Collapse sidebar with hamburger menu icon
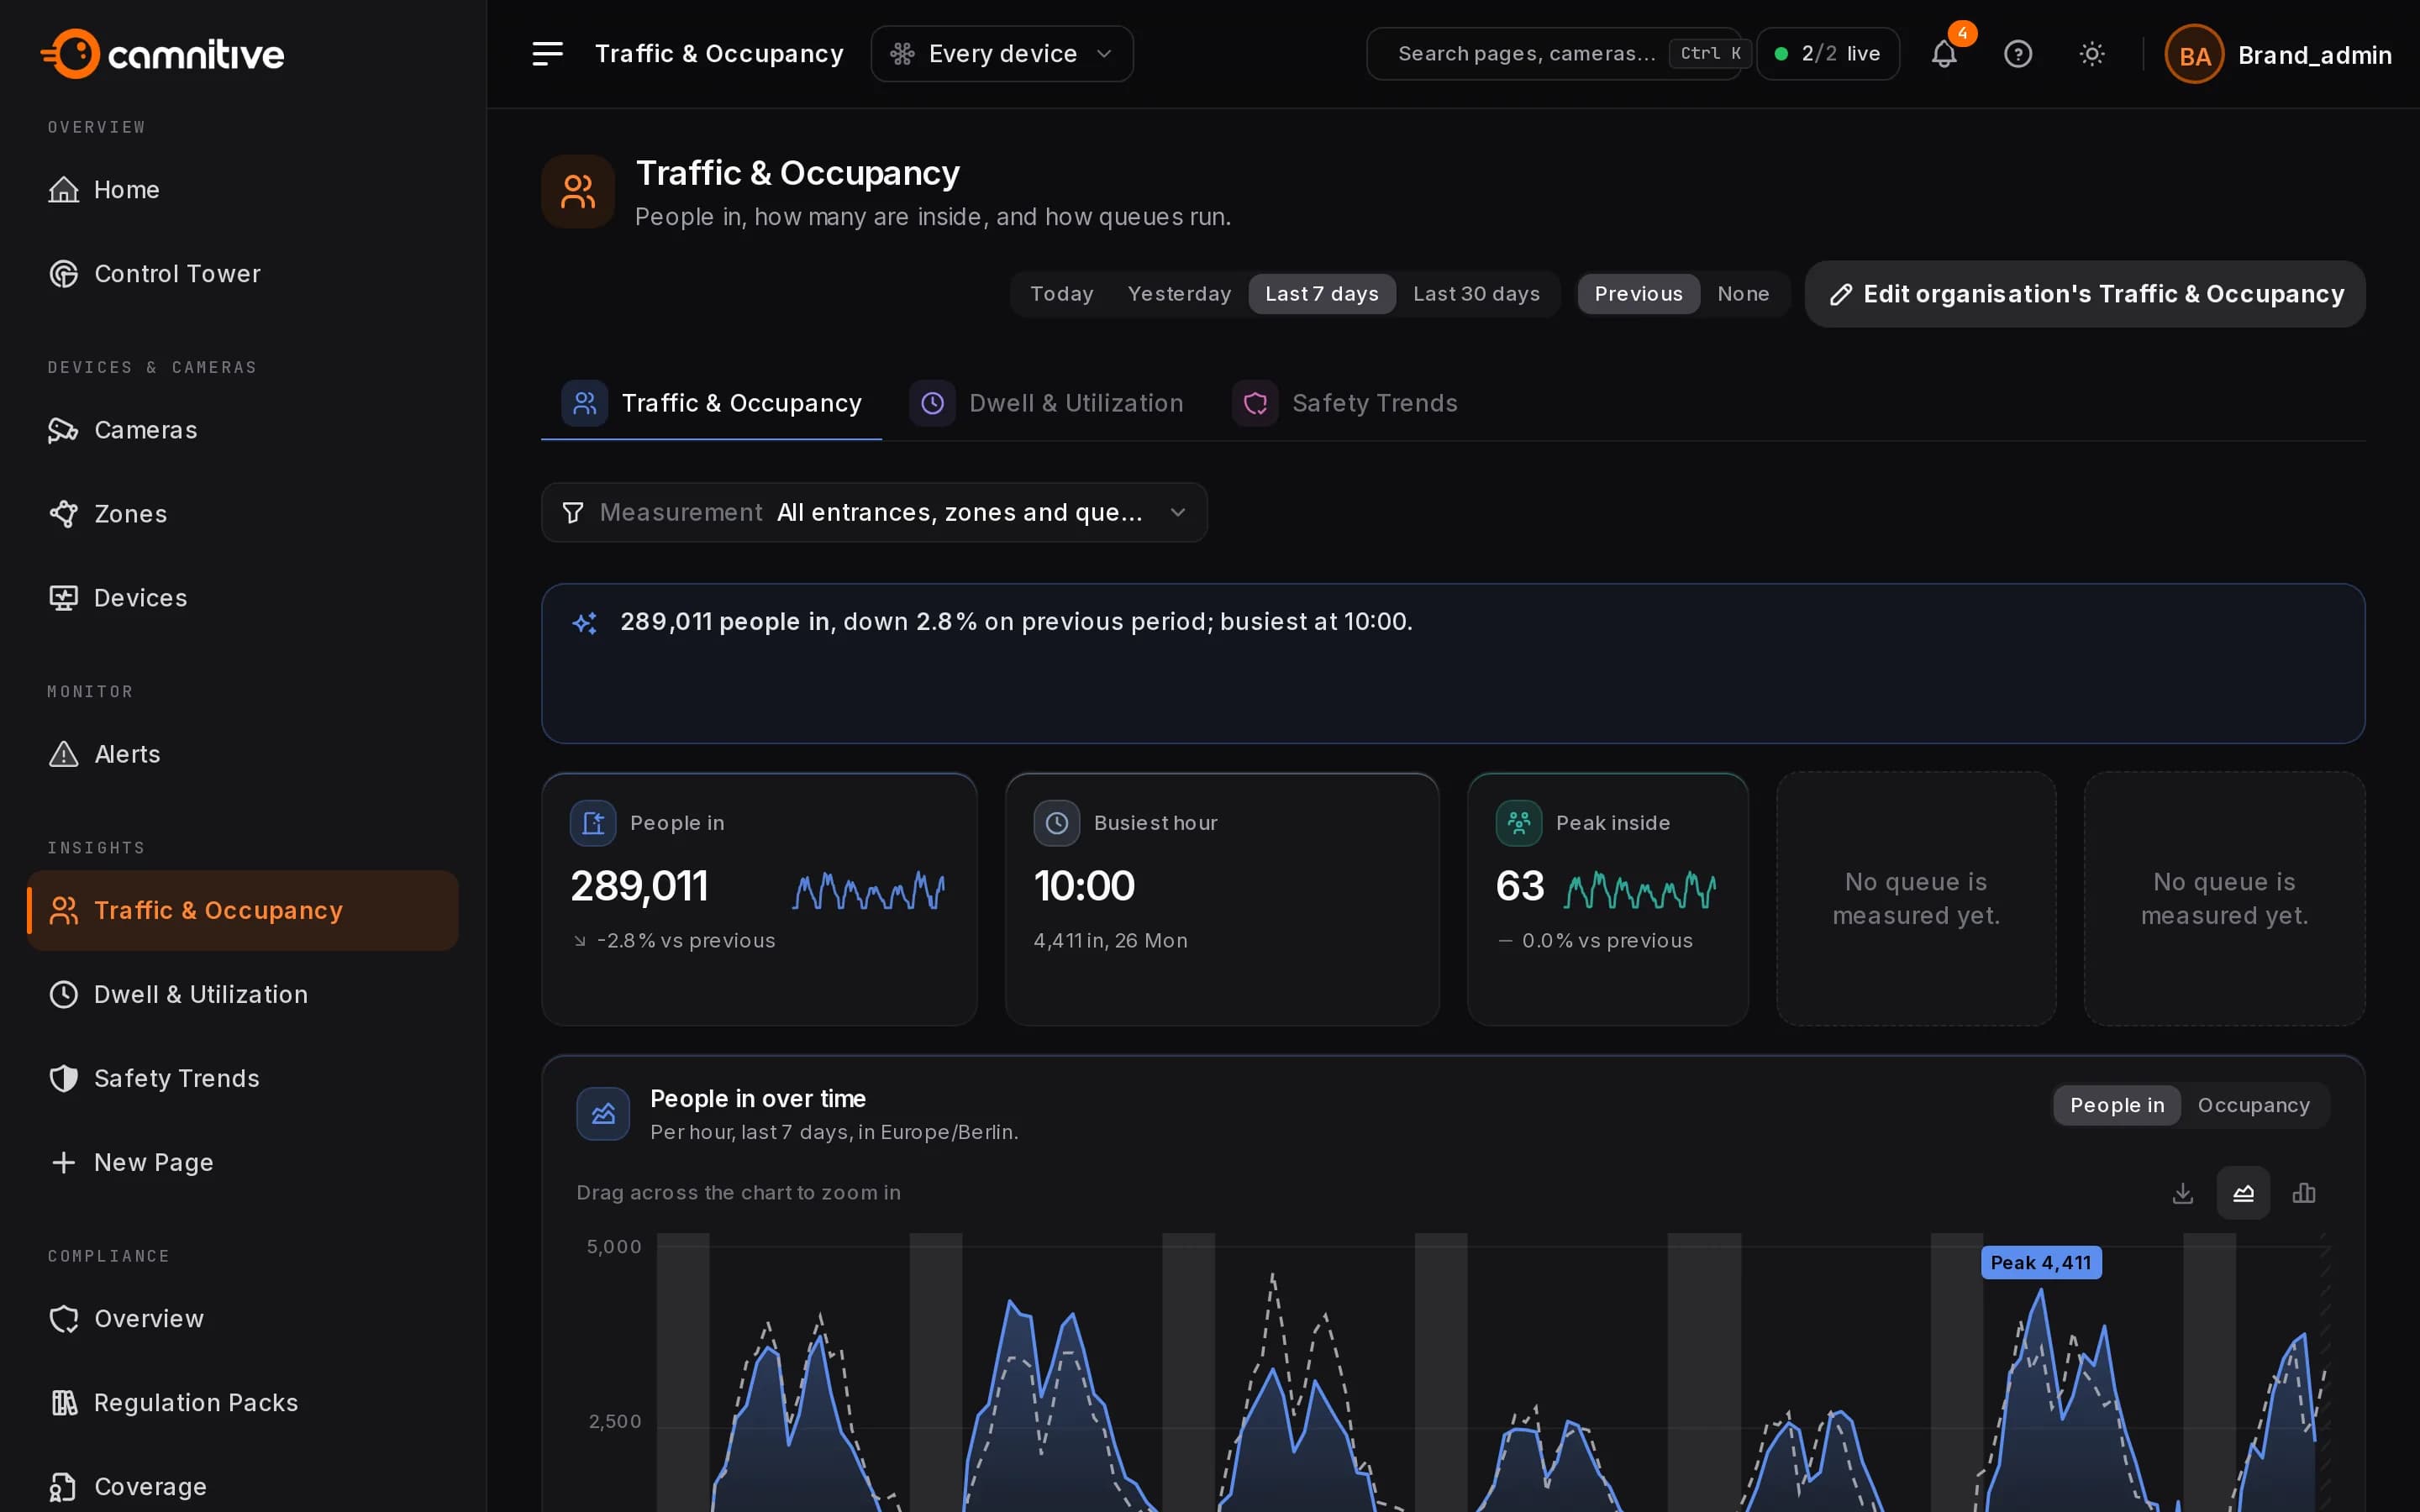This screenshot has height=1512, width=2420. click(x=547, y=54)
